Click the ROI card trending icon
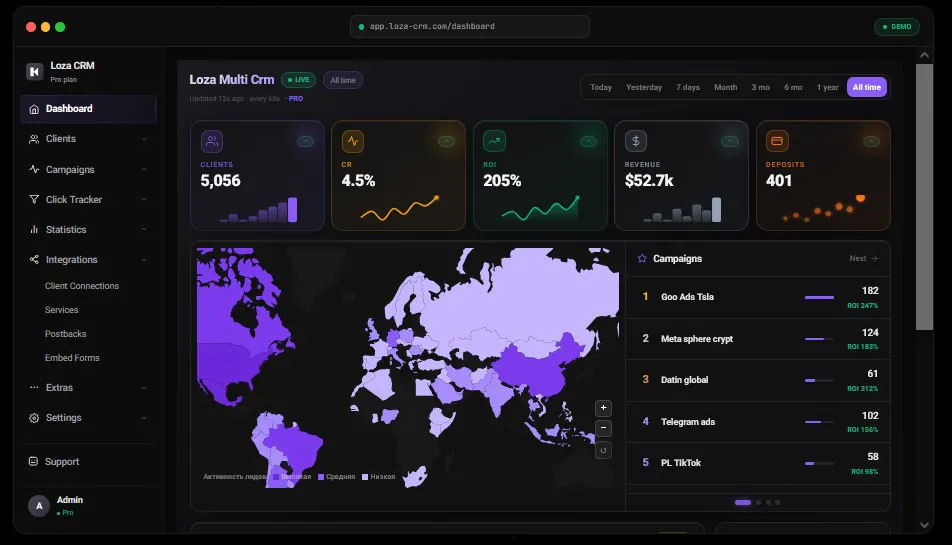The width and height of the screenshot is (952, 545). 494,141
